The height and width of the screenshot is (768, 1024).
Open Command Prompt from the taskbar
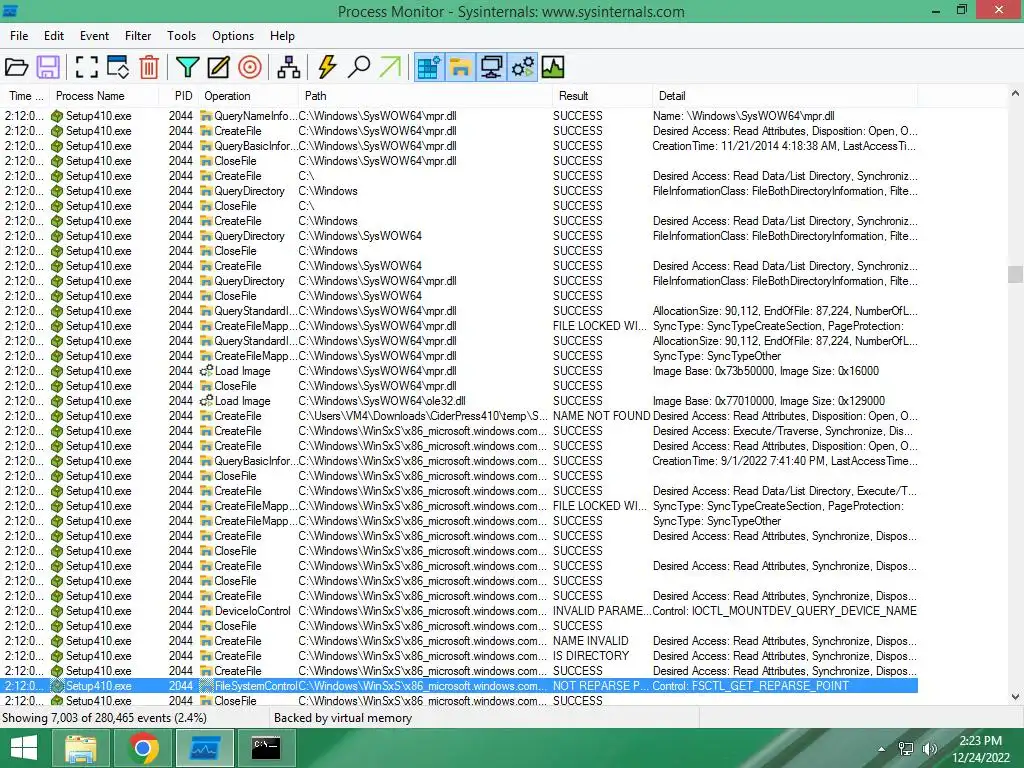point(266,748)
